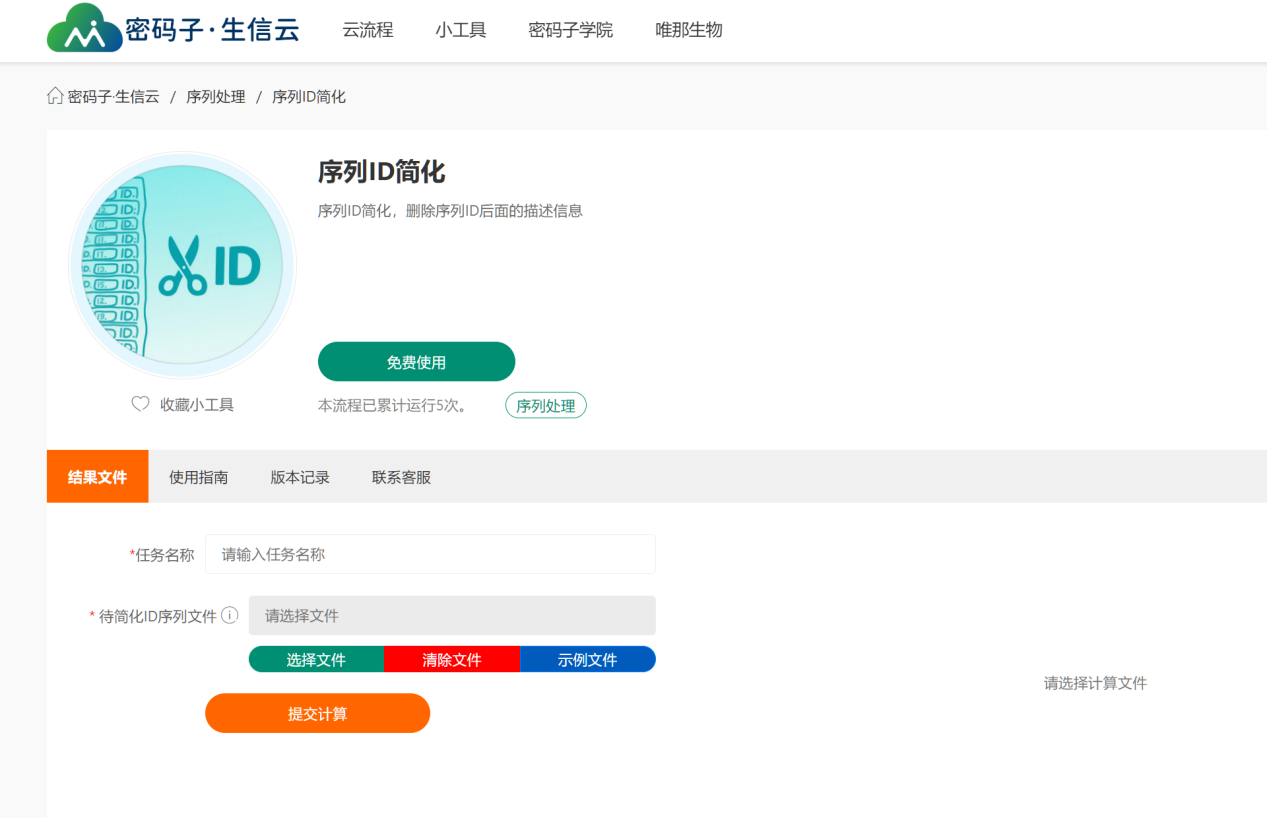
Task: Click the 序列ID简化 breadcrumb item
Action: (309, 97)
